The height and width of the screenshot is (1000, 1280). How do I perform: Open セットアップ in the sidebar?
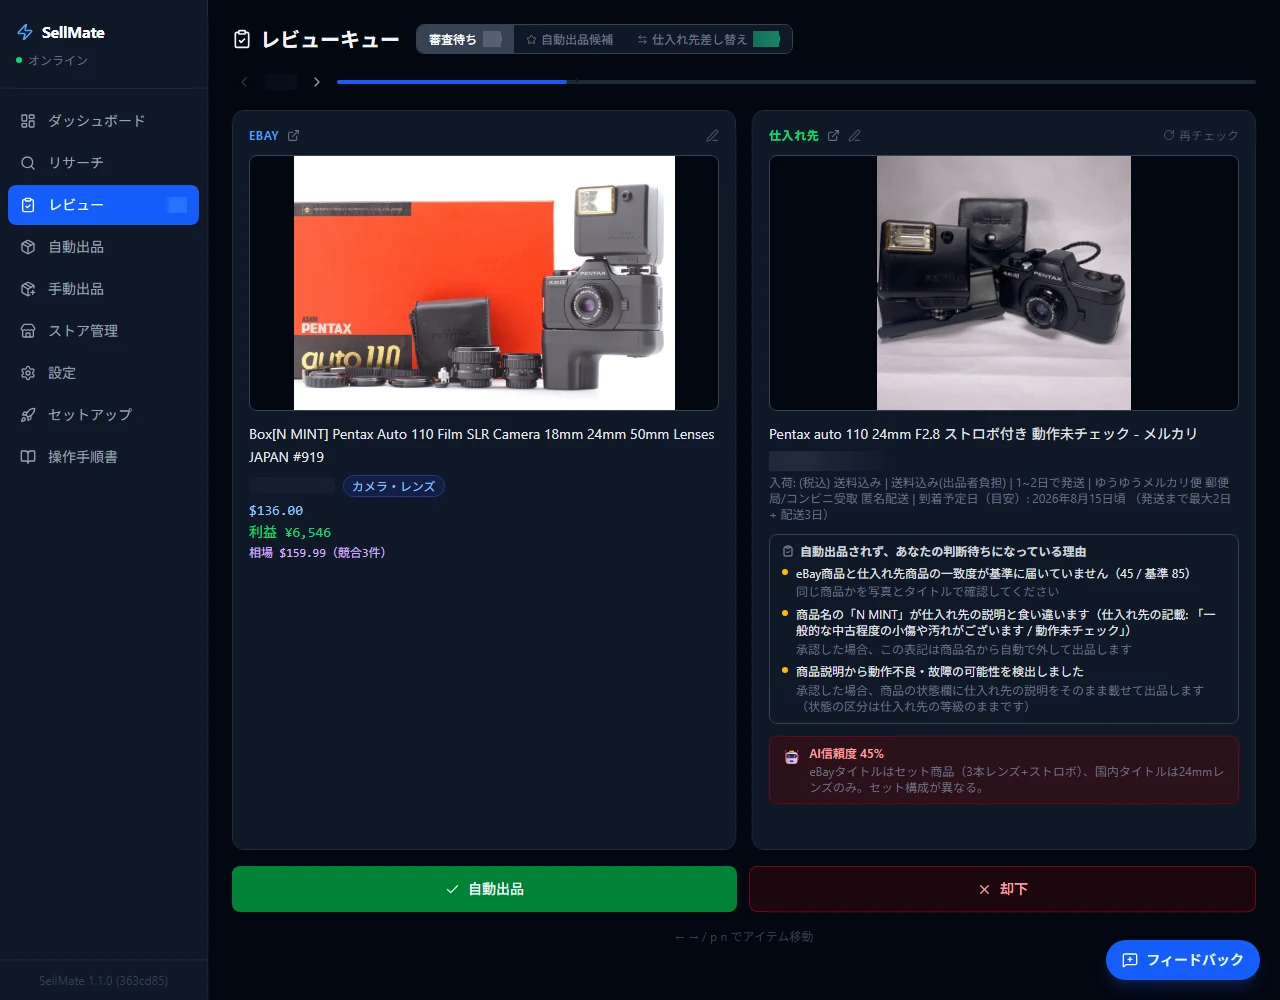(103, 415)
